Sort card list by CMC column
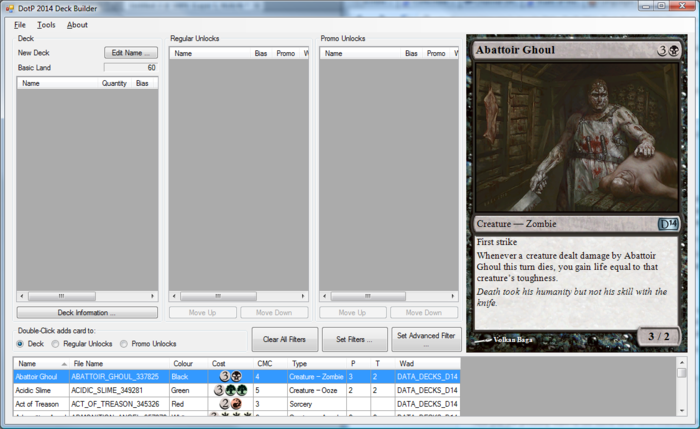The height and width of the screenshot is (429, 700). tap(270, 363)
